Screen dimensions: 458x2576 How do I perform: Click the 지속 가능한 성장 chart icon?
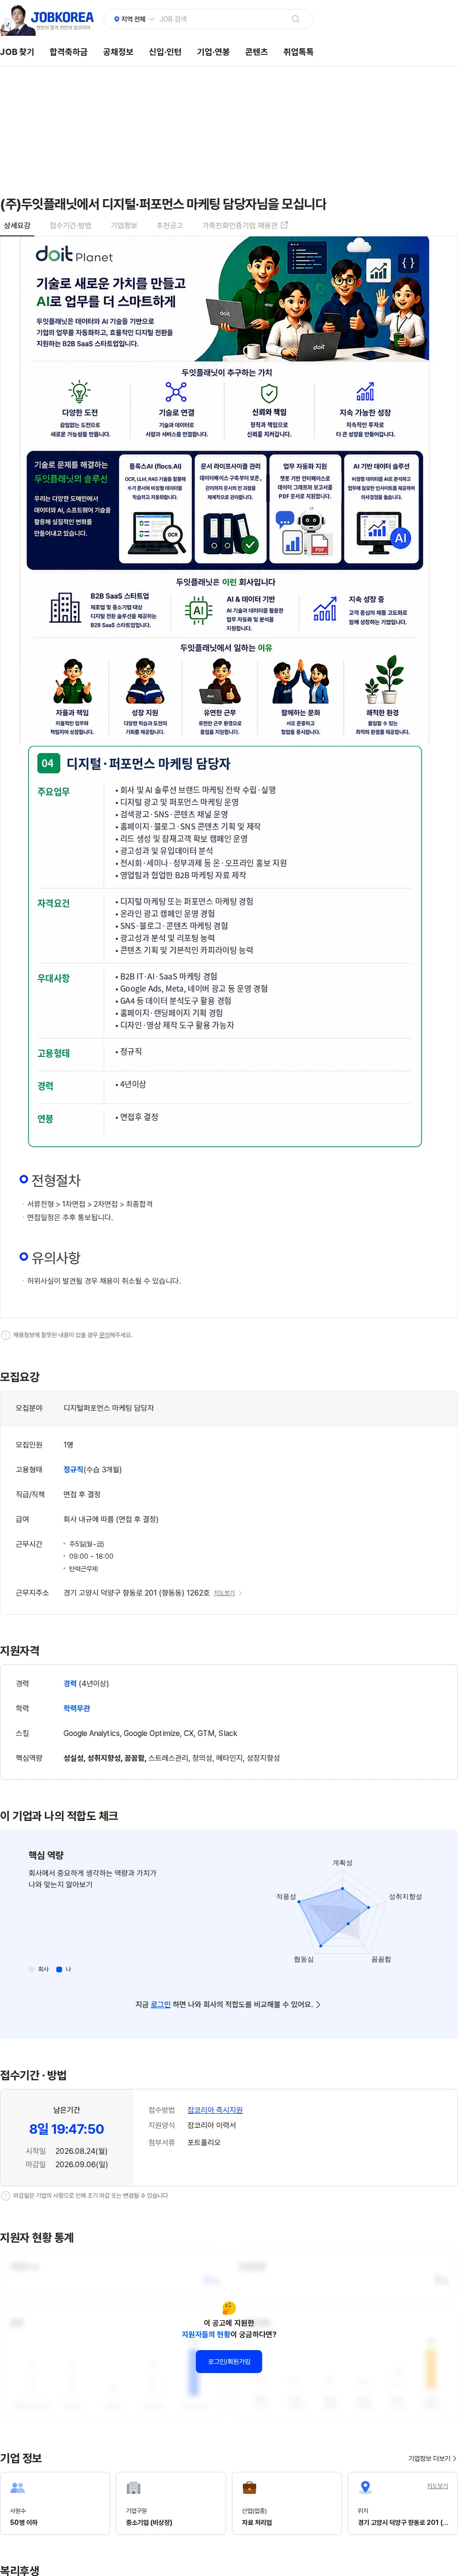point(365,392)
